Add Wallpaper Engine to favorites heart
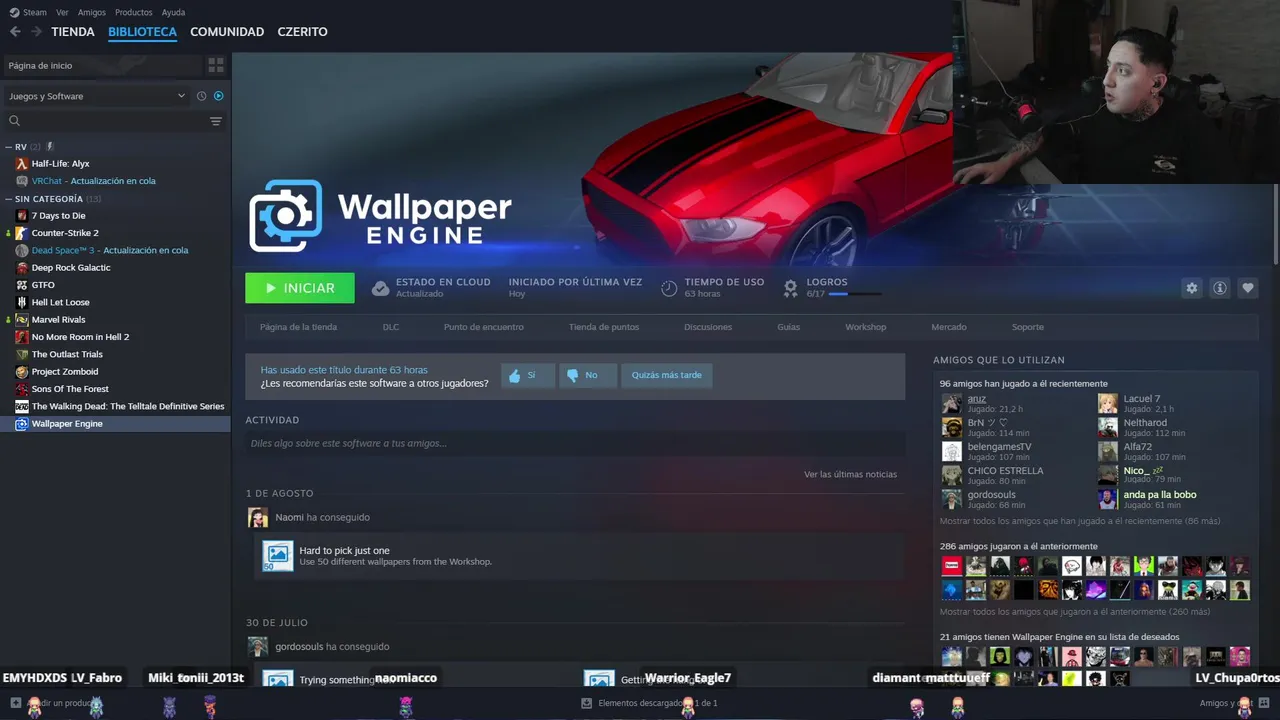 [1247, 288]
